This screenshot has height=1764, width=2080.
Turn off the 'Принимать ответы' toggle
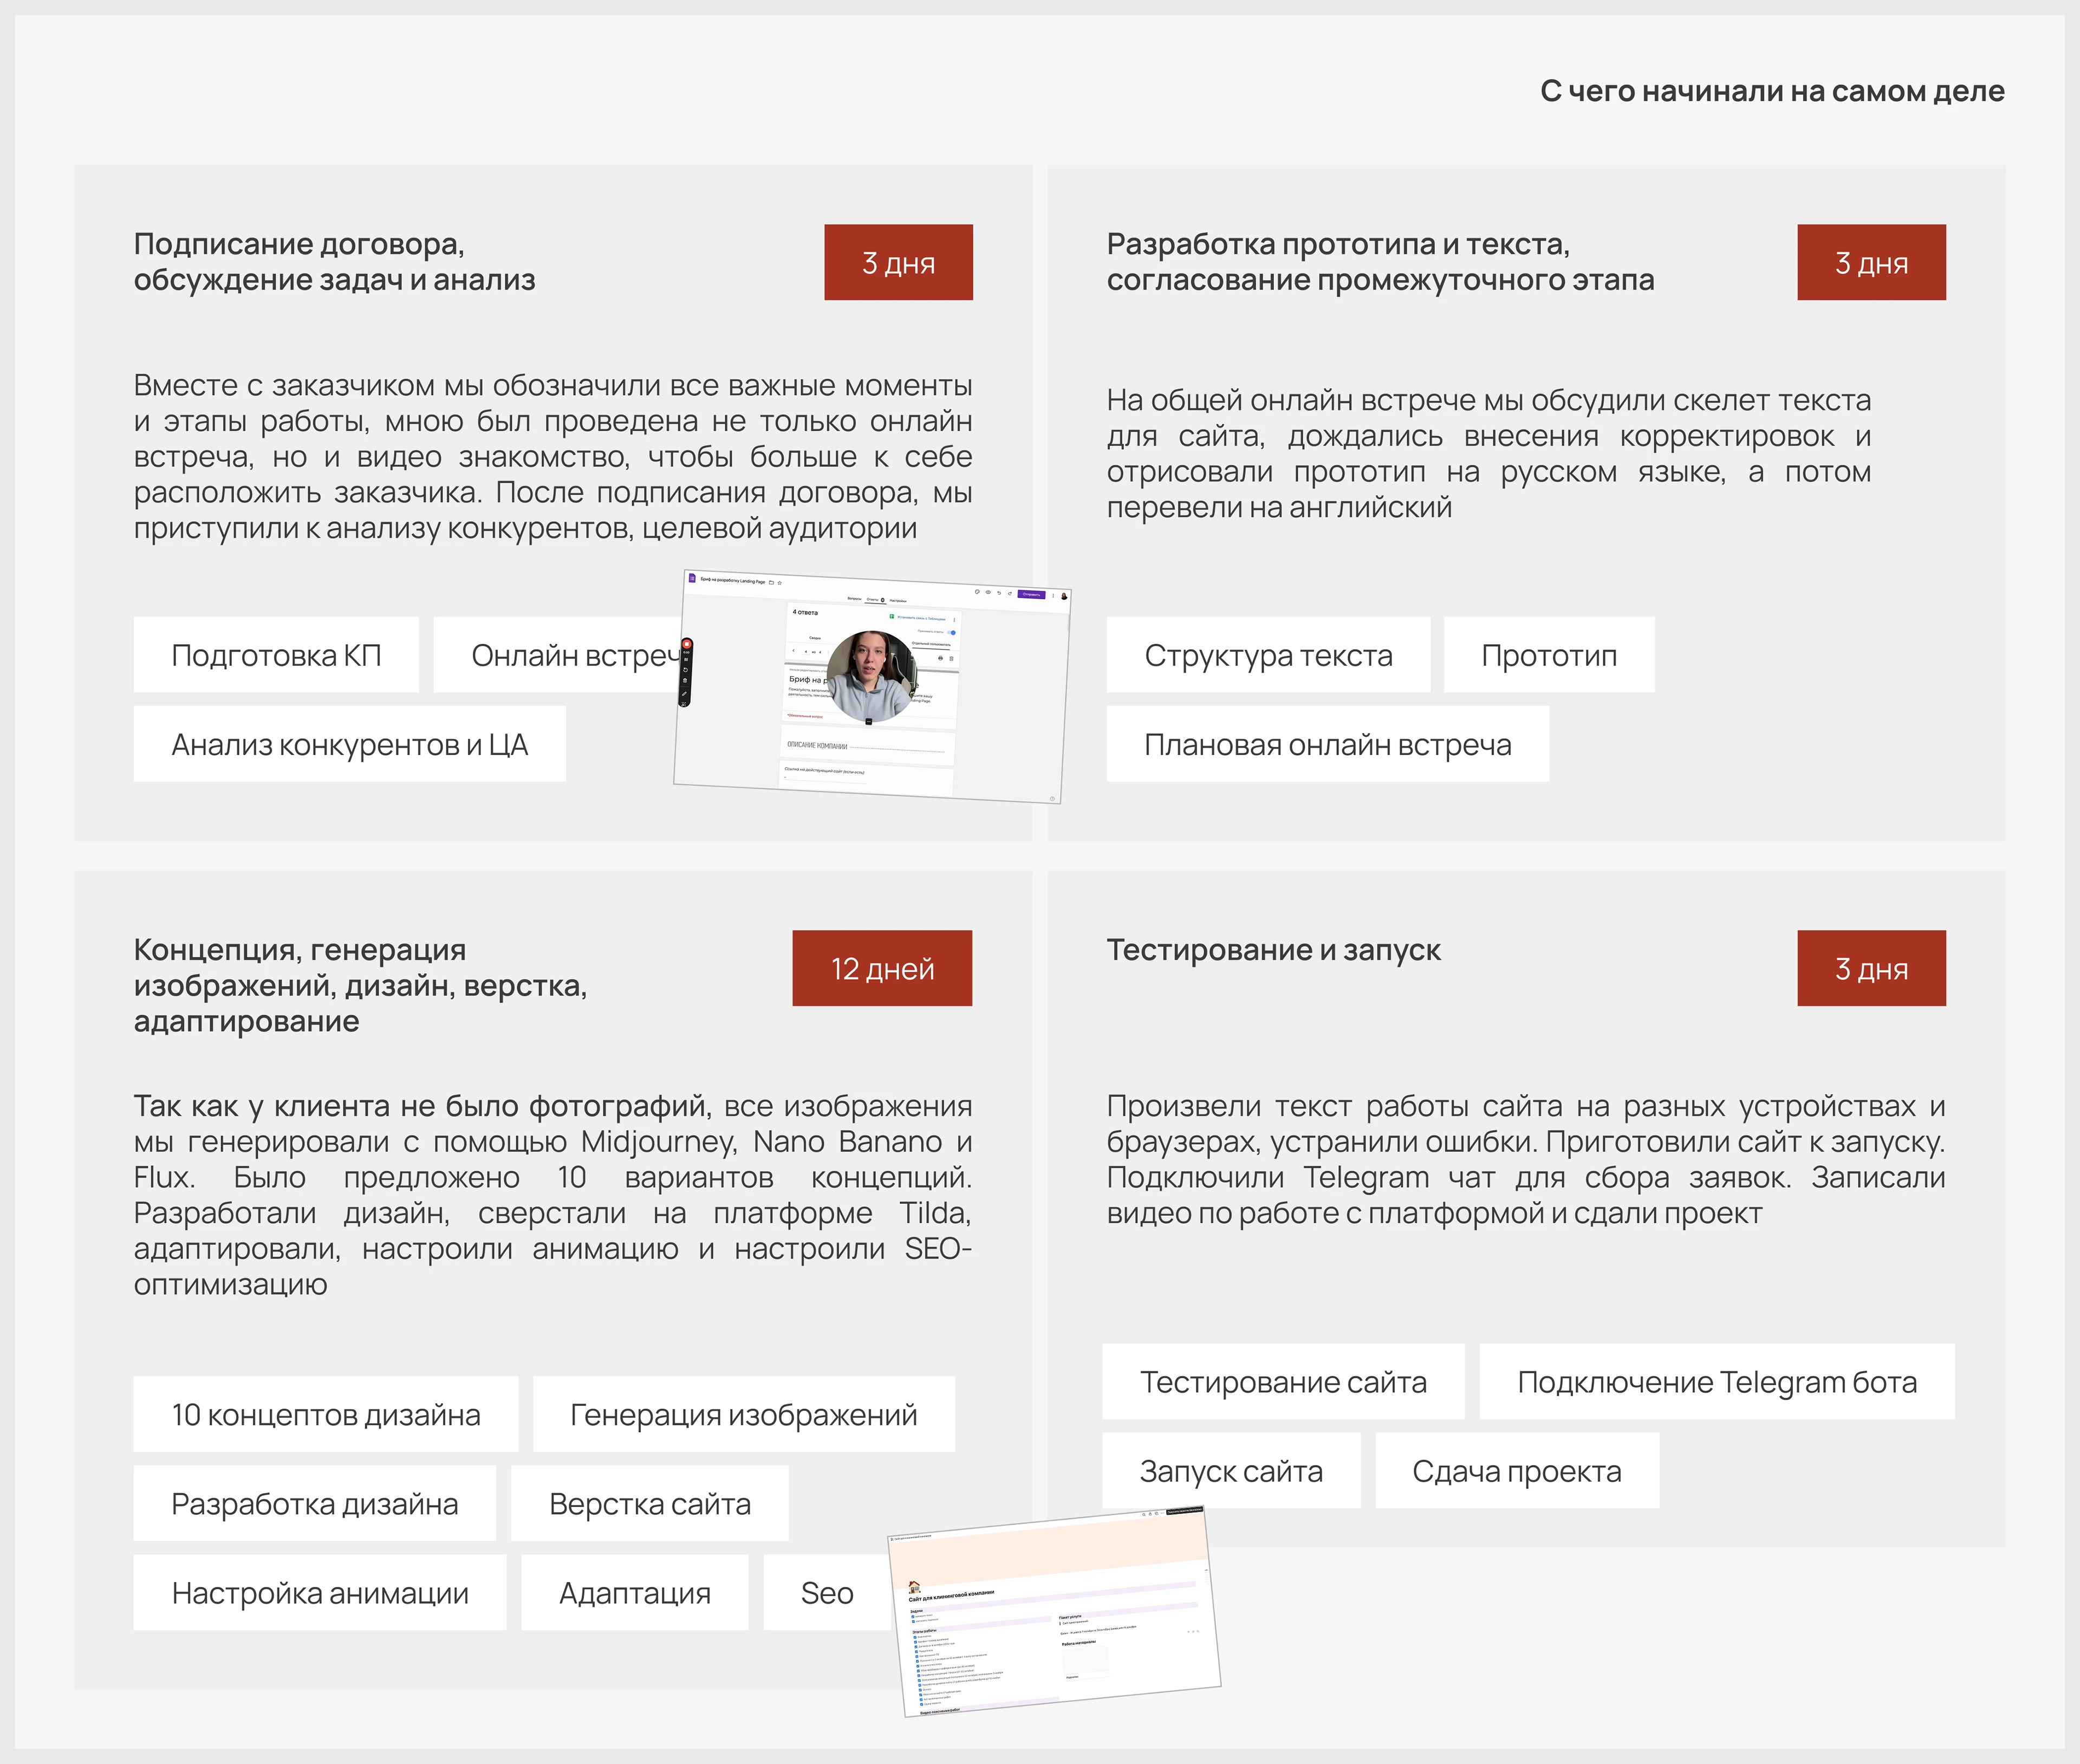(x=952, y=632)
